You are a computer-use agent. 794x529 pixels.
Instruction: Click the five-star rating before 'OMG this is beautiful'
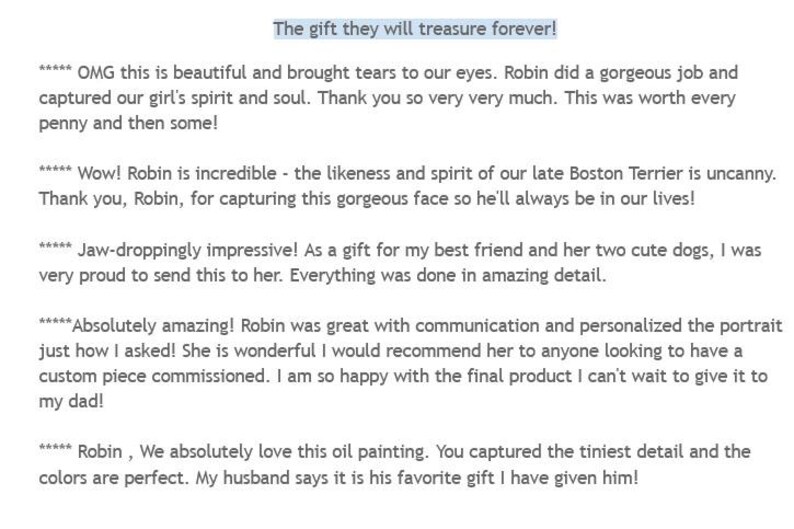[x=55, y=68]
